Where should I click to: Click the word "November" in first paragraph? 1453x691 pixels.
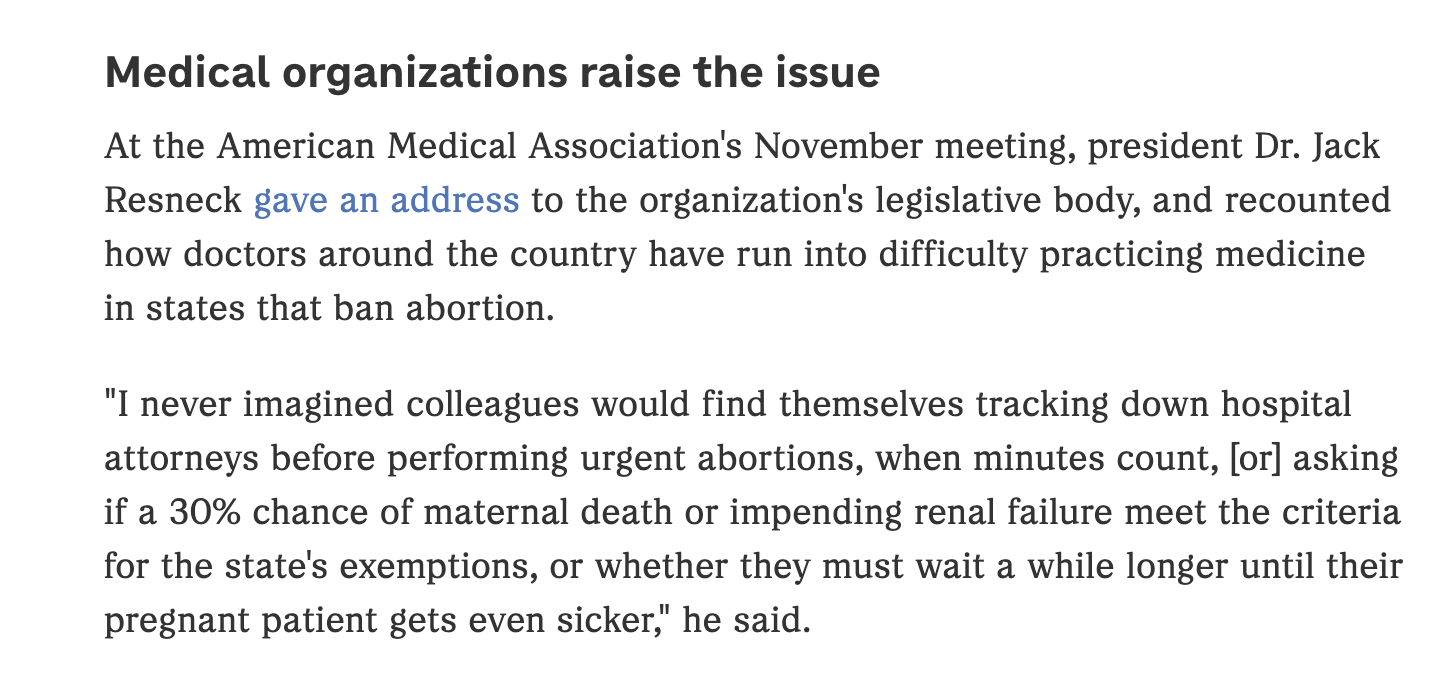838,147
